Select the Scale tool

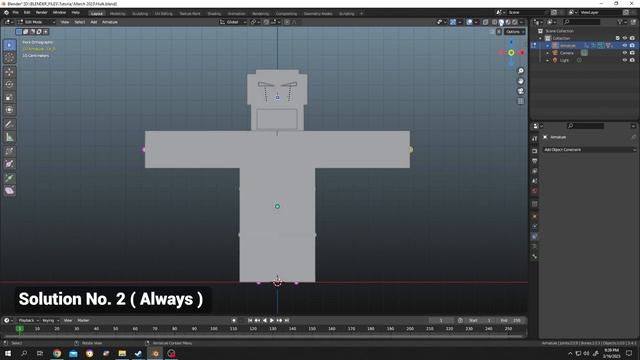(9, 97)
